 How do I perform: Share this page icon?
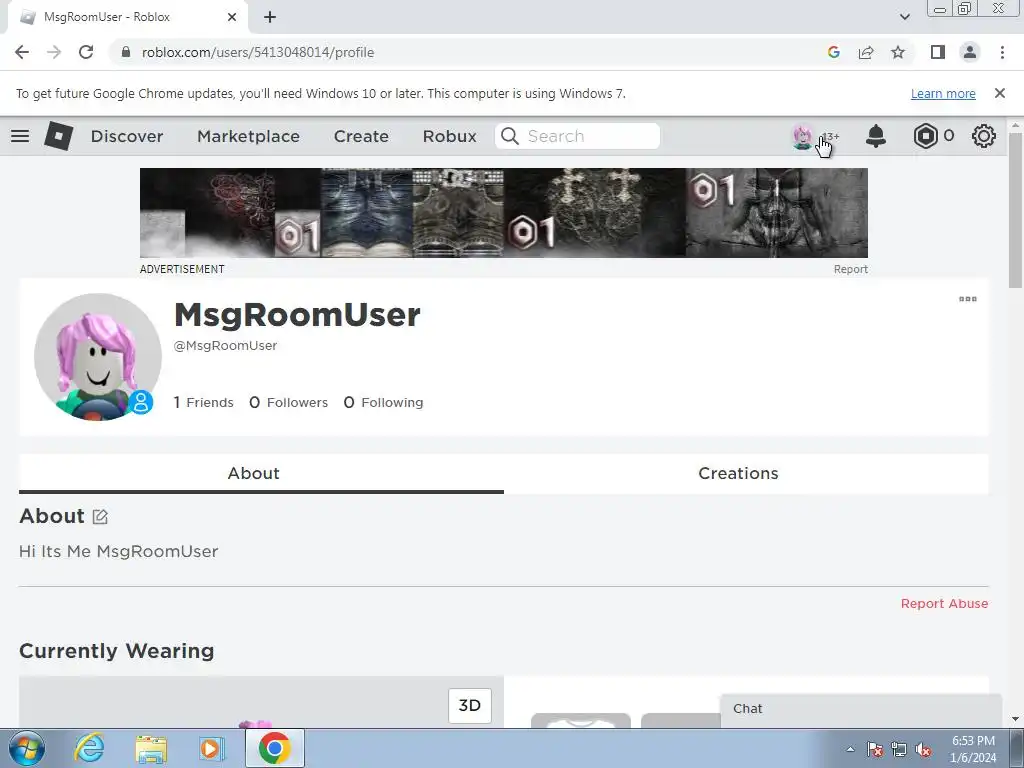(x=866, y=52)
